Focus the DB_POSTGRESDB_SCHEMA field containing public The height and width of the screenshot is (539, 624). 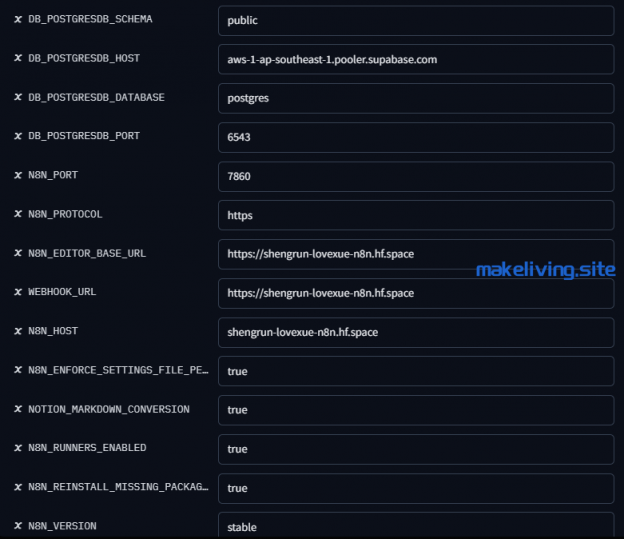(x=415, y=20)
